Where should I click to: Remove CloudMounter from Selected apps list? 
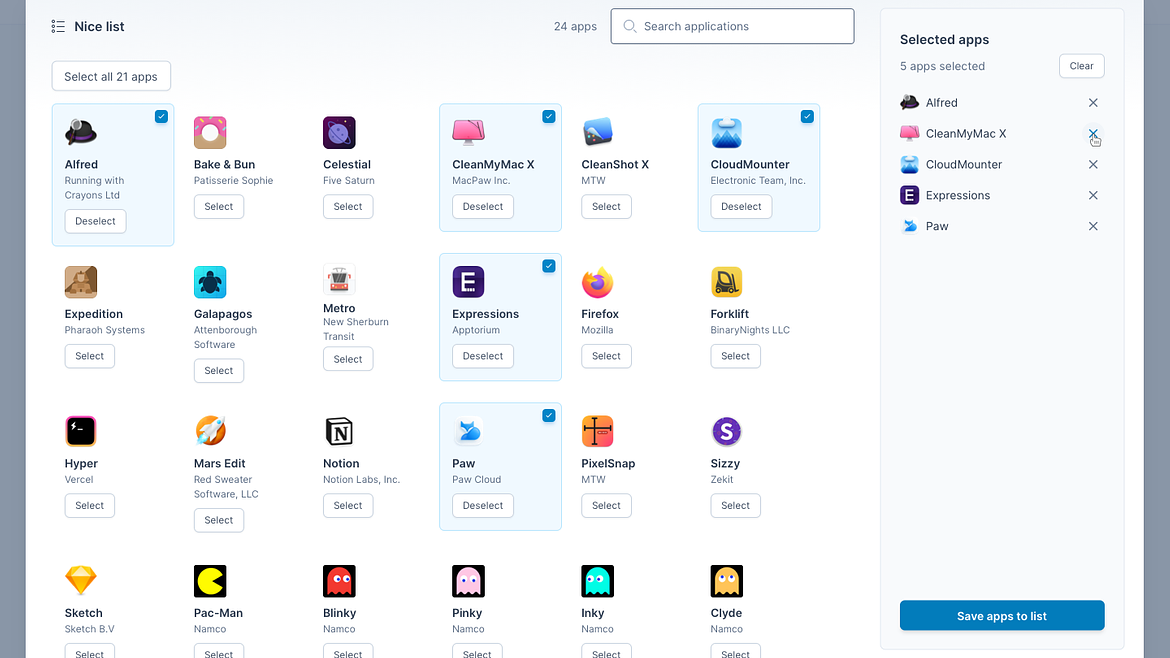click(1093, 164)
